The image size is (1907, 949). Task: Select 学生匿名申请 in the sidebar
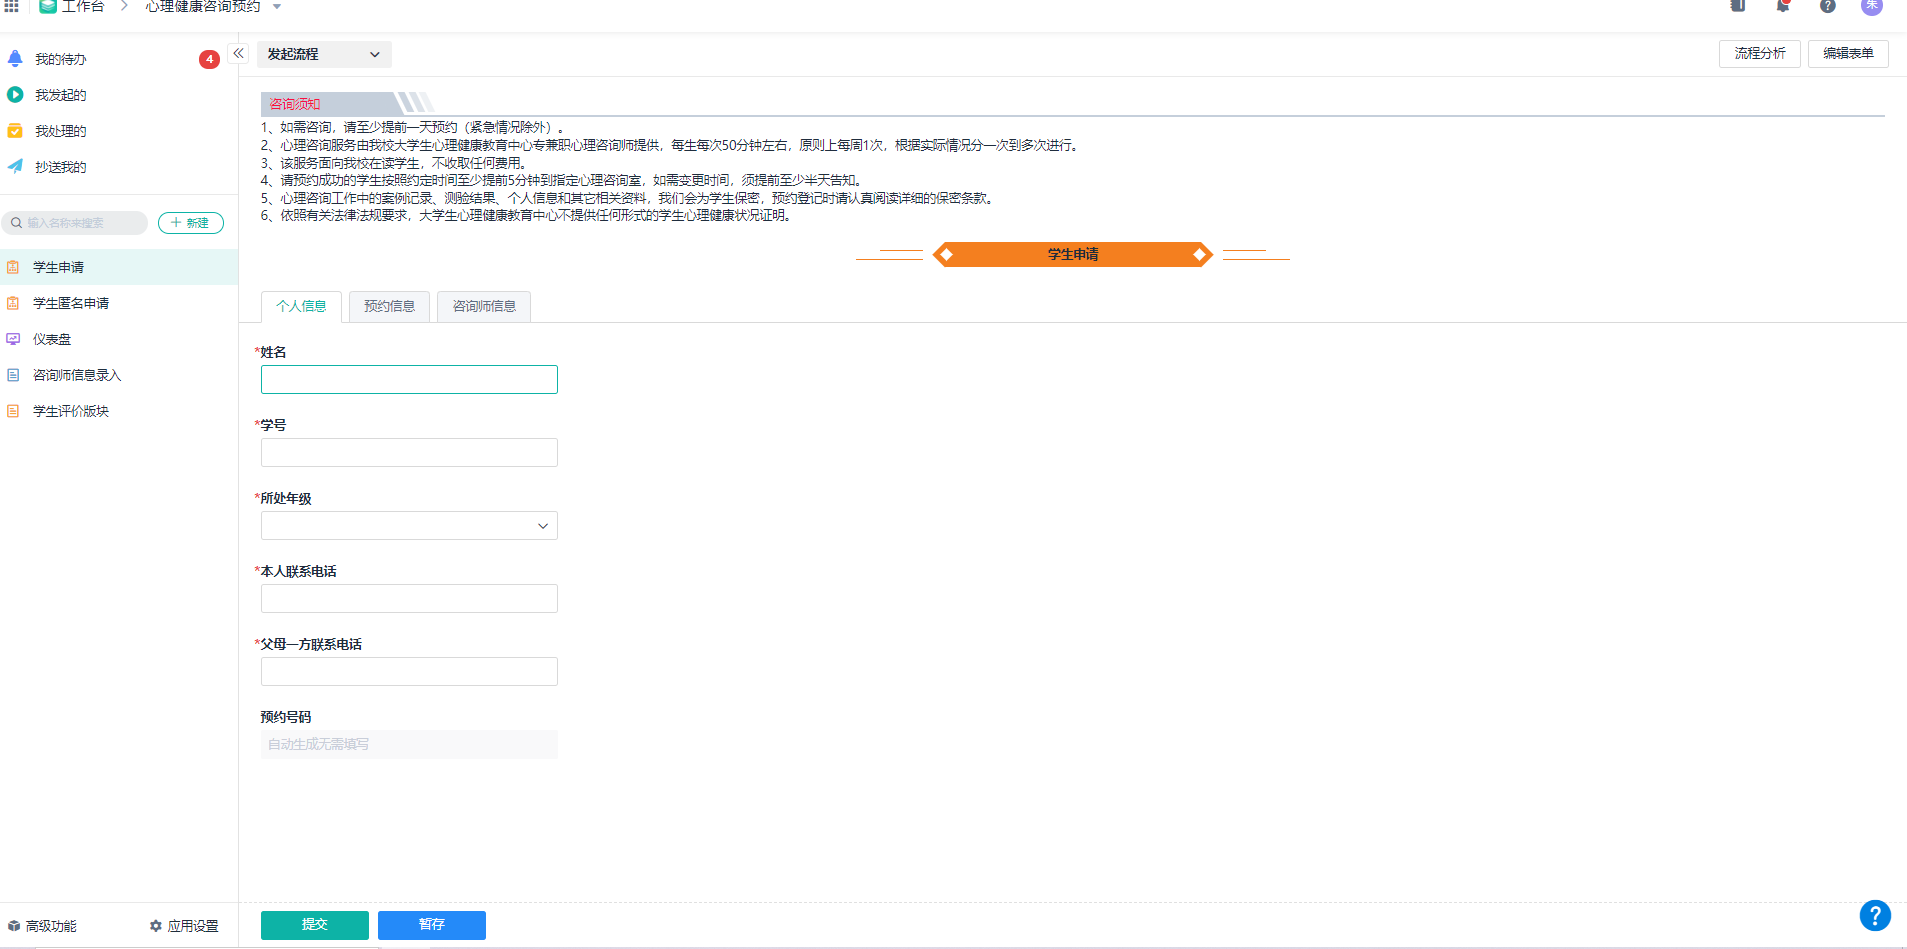[71, 303]
